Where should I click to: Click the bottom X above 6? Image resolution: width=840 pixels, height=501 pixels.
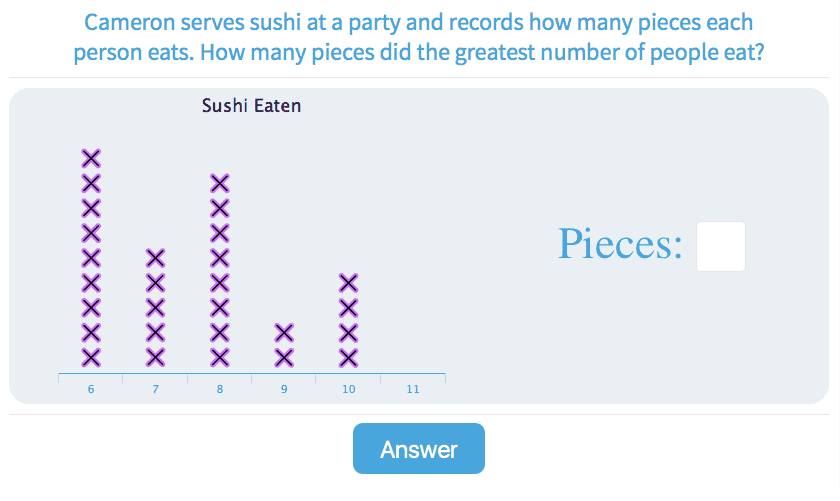coord(91,357)
